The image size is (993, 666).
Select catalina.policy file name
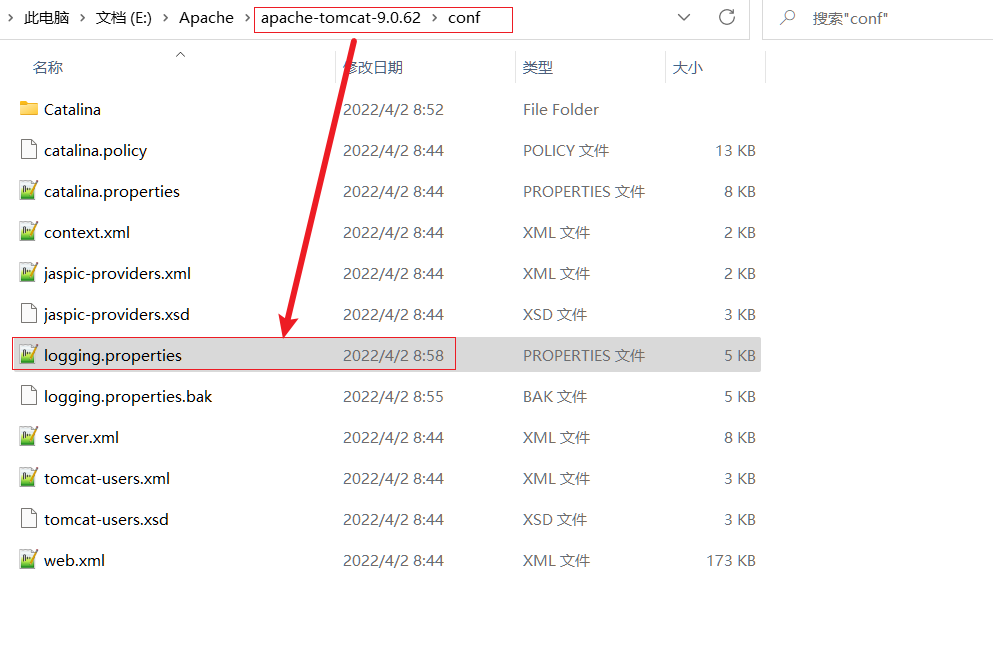(96, 151)
